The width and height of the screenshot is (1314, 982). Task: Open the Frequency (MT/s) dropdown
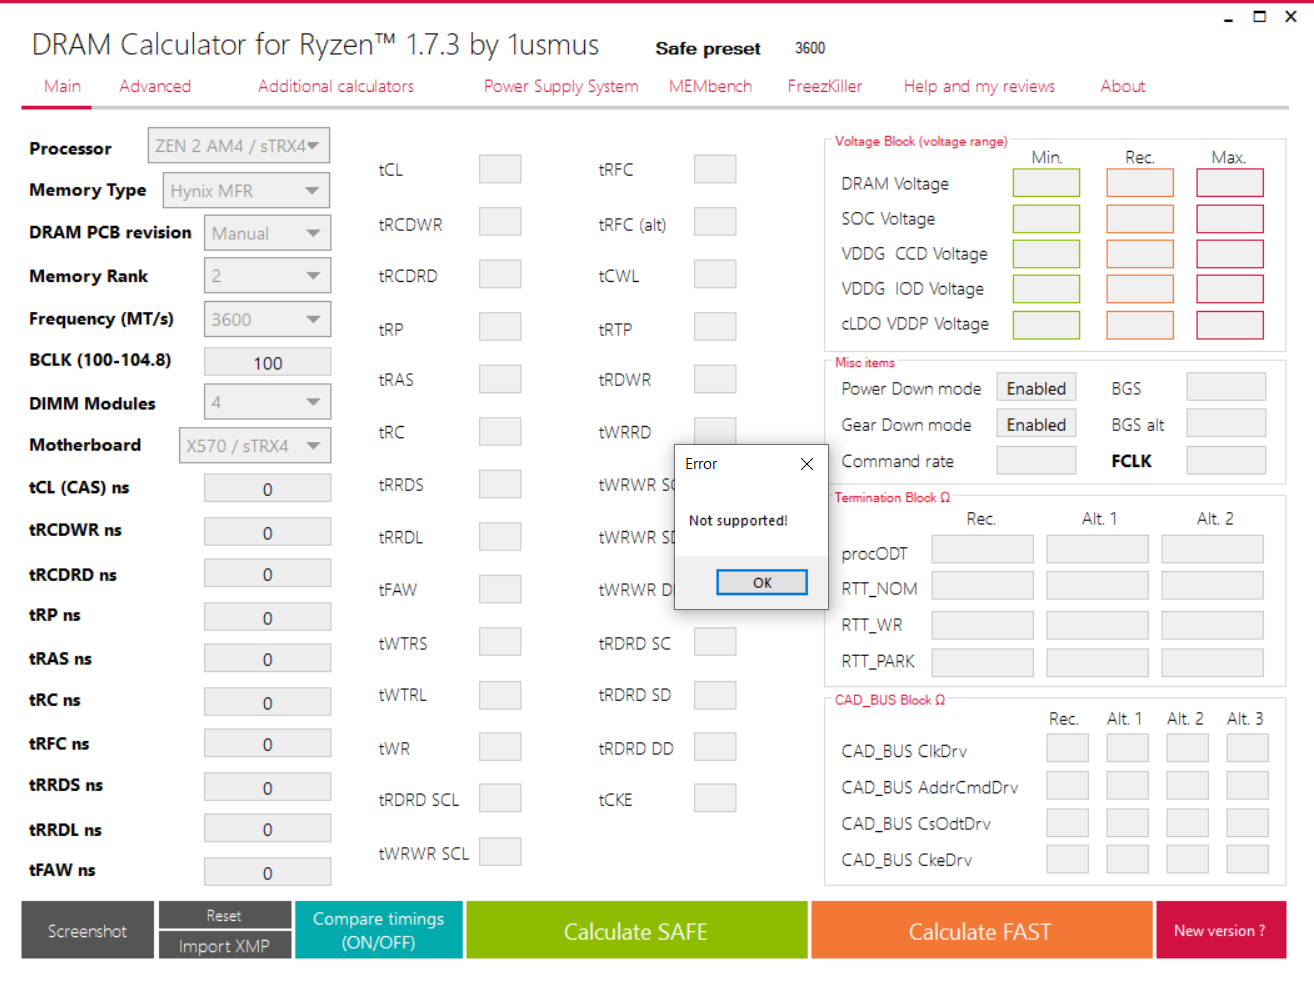tap(267, 319)
